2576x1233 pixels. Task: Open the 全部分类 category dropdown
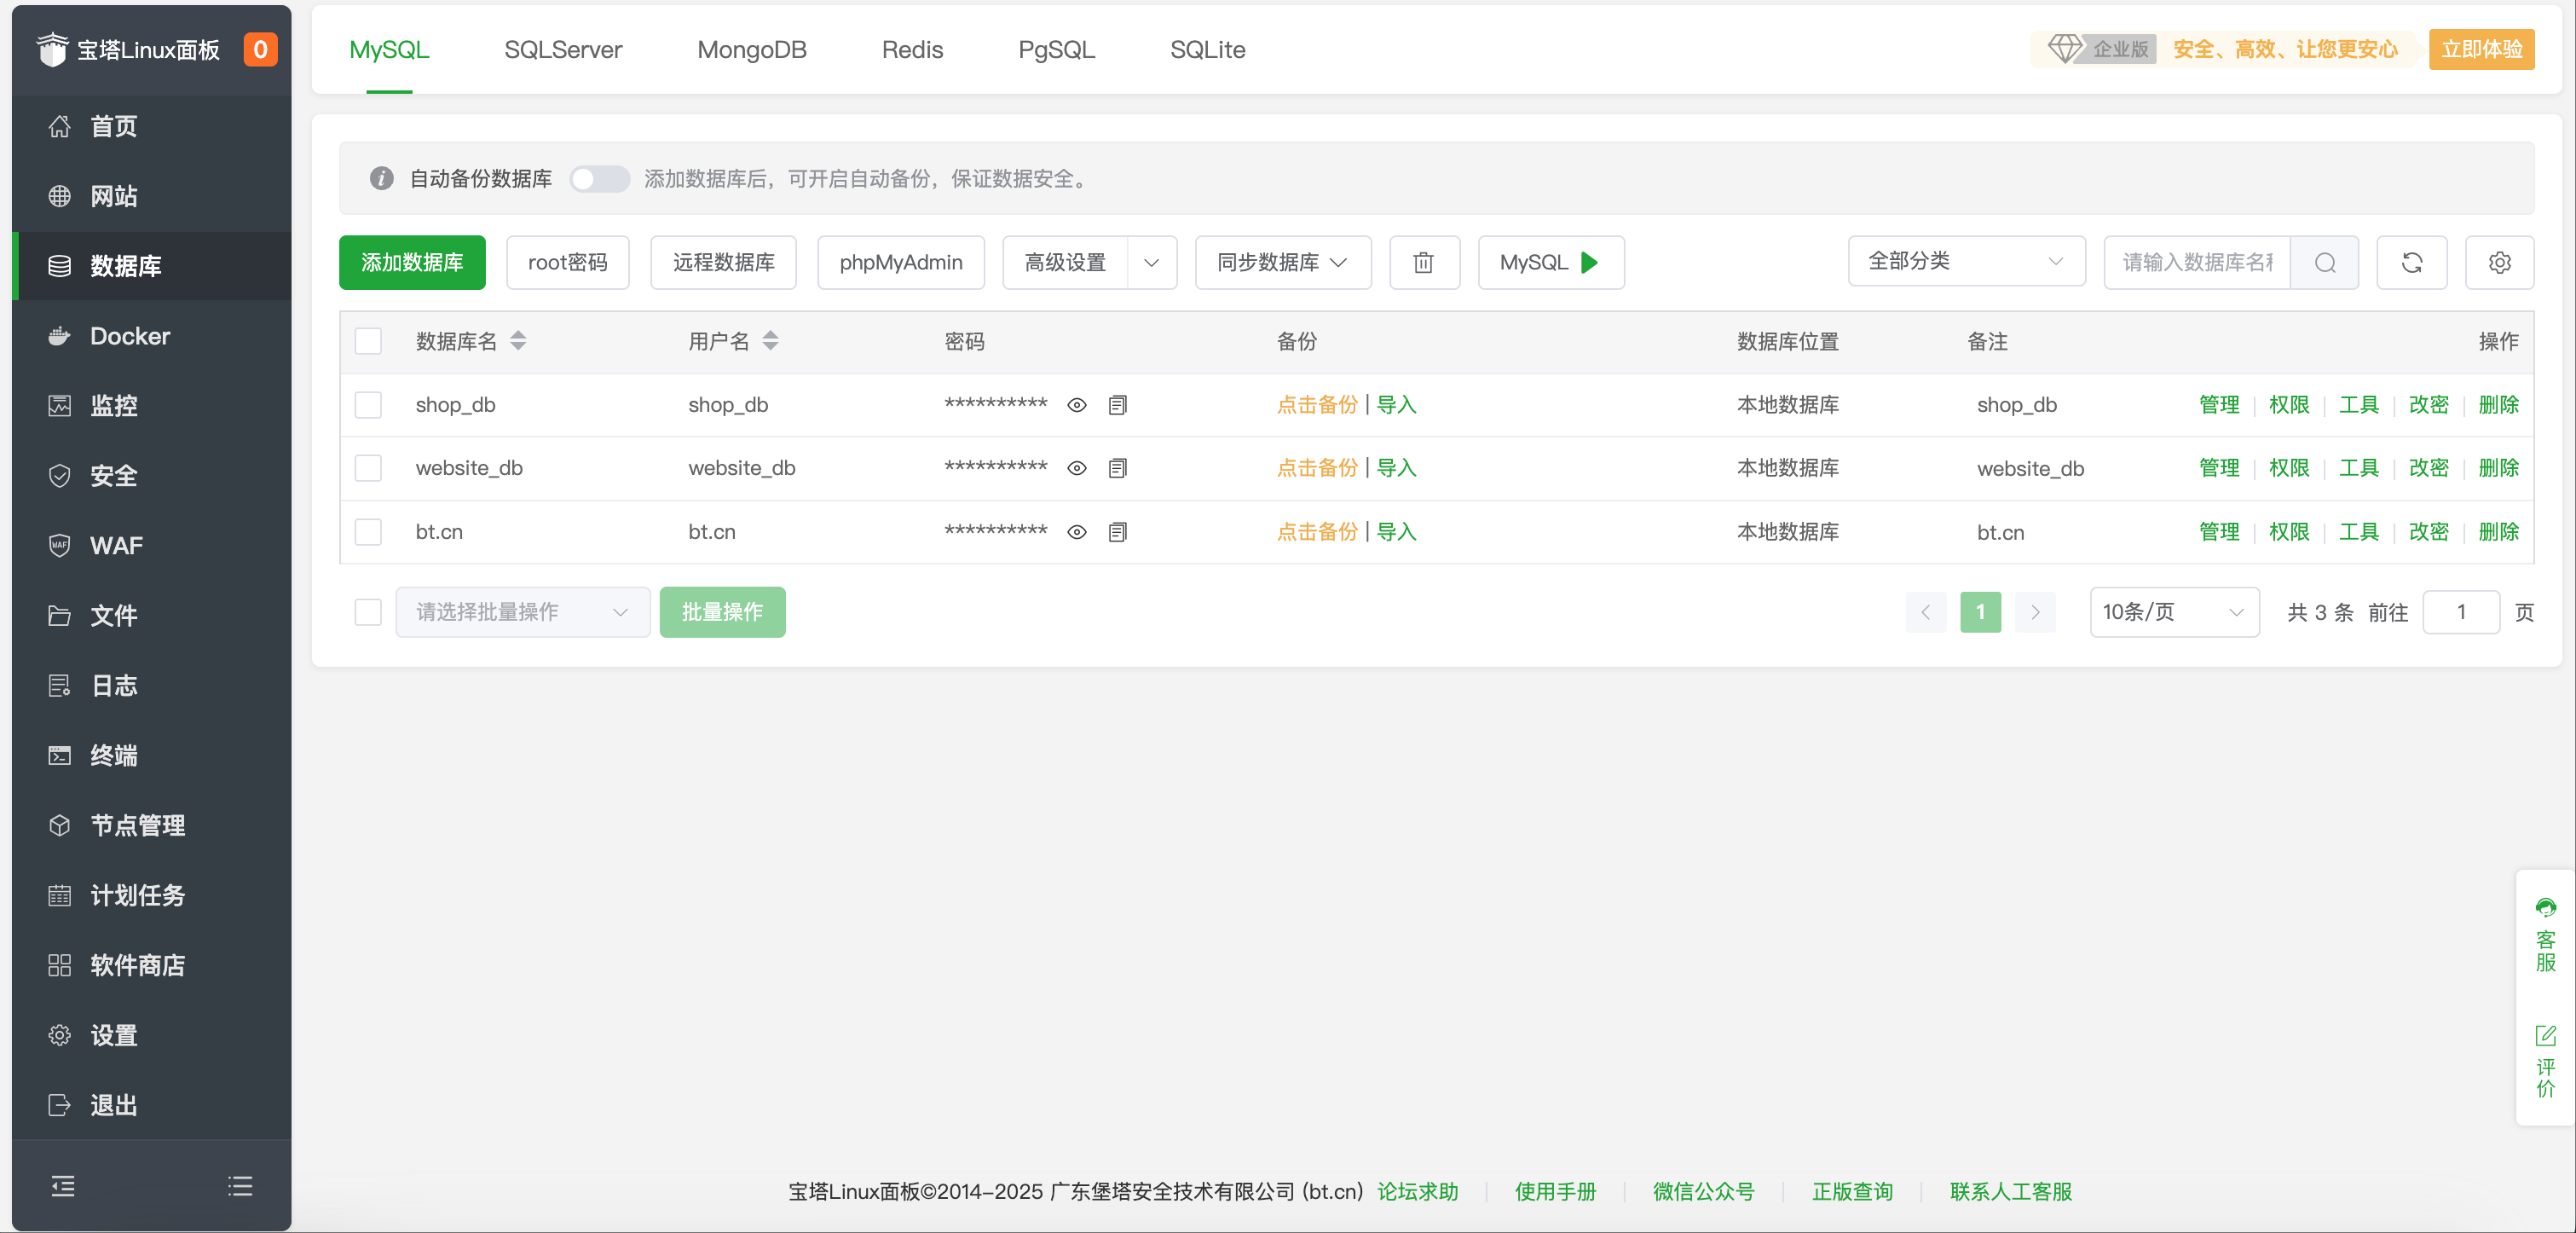(x=1966, y=261)
